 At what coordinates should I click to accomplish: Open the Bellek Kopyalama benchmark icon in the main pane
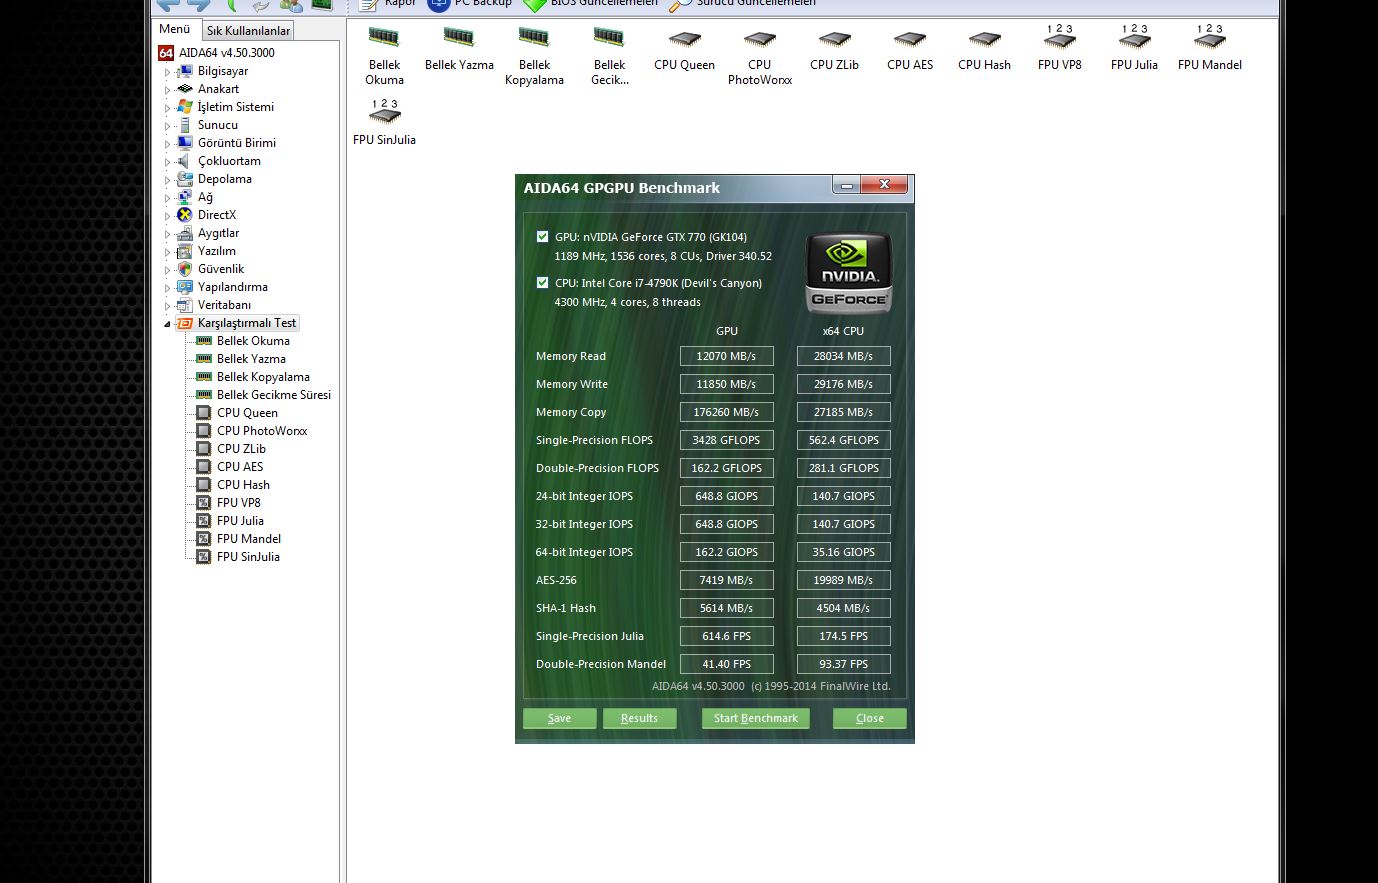534,57
